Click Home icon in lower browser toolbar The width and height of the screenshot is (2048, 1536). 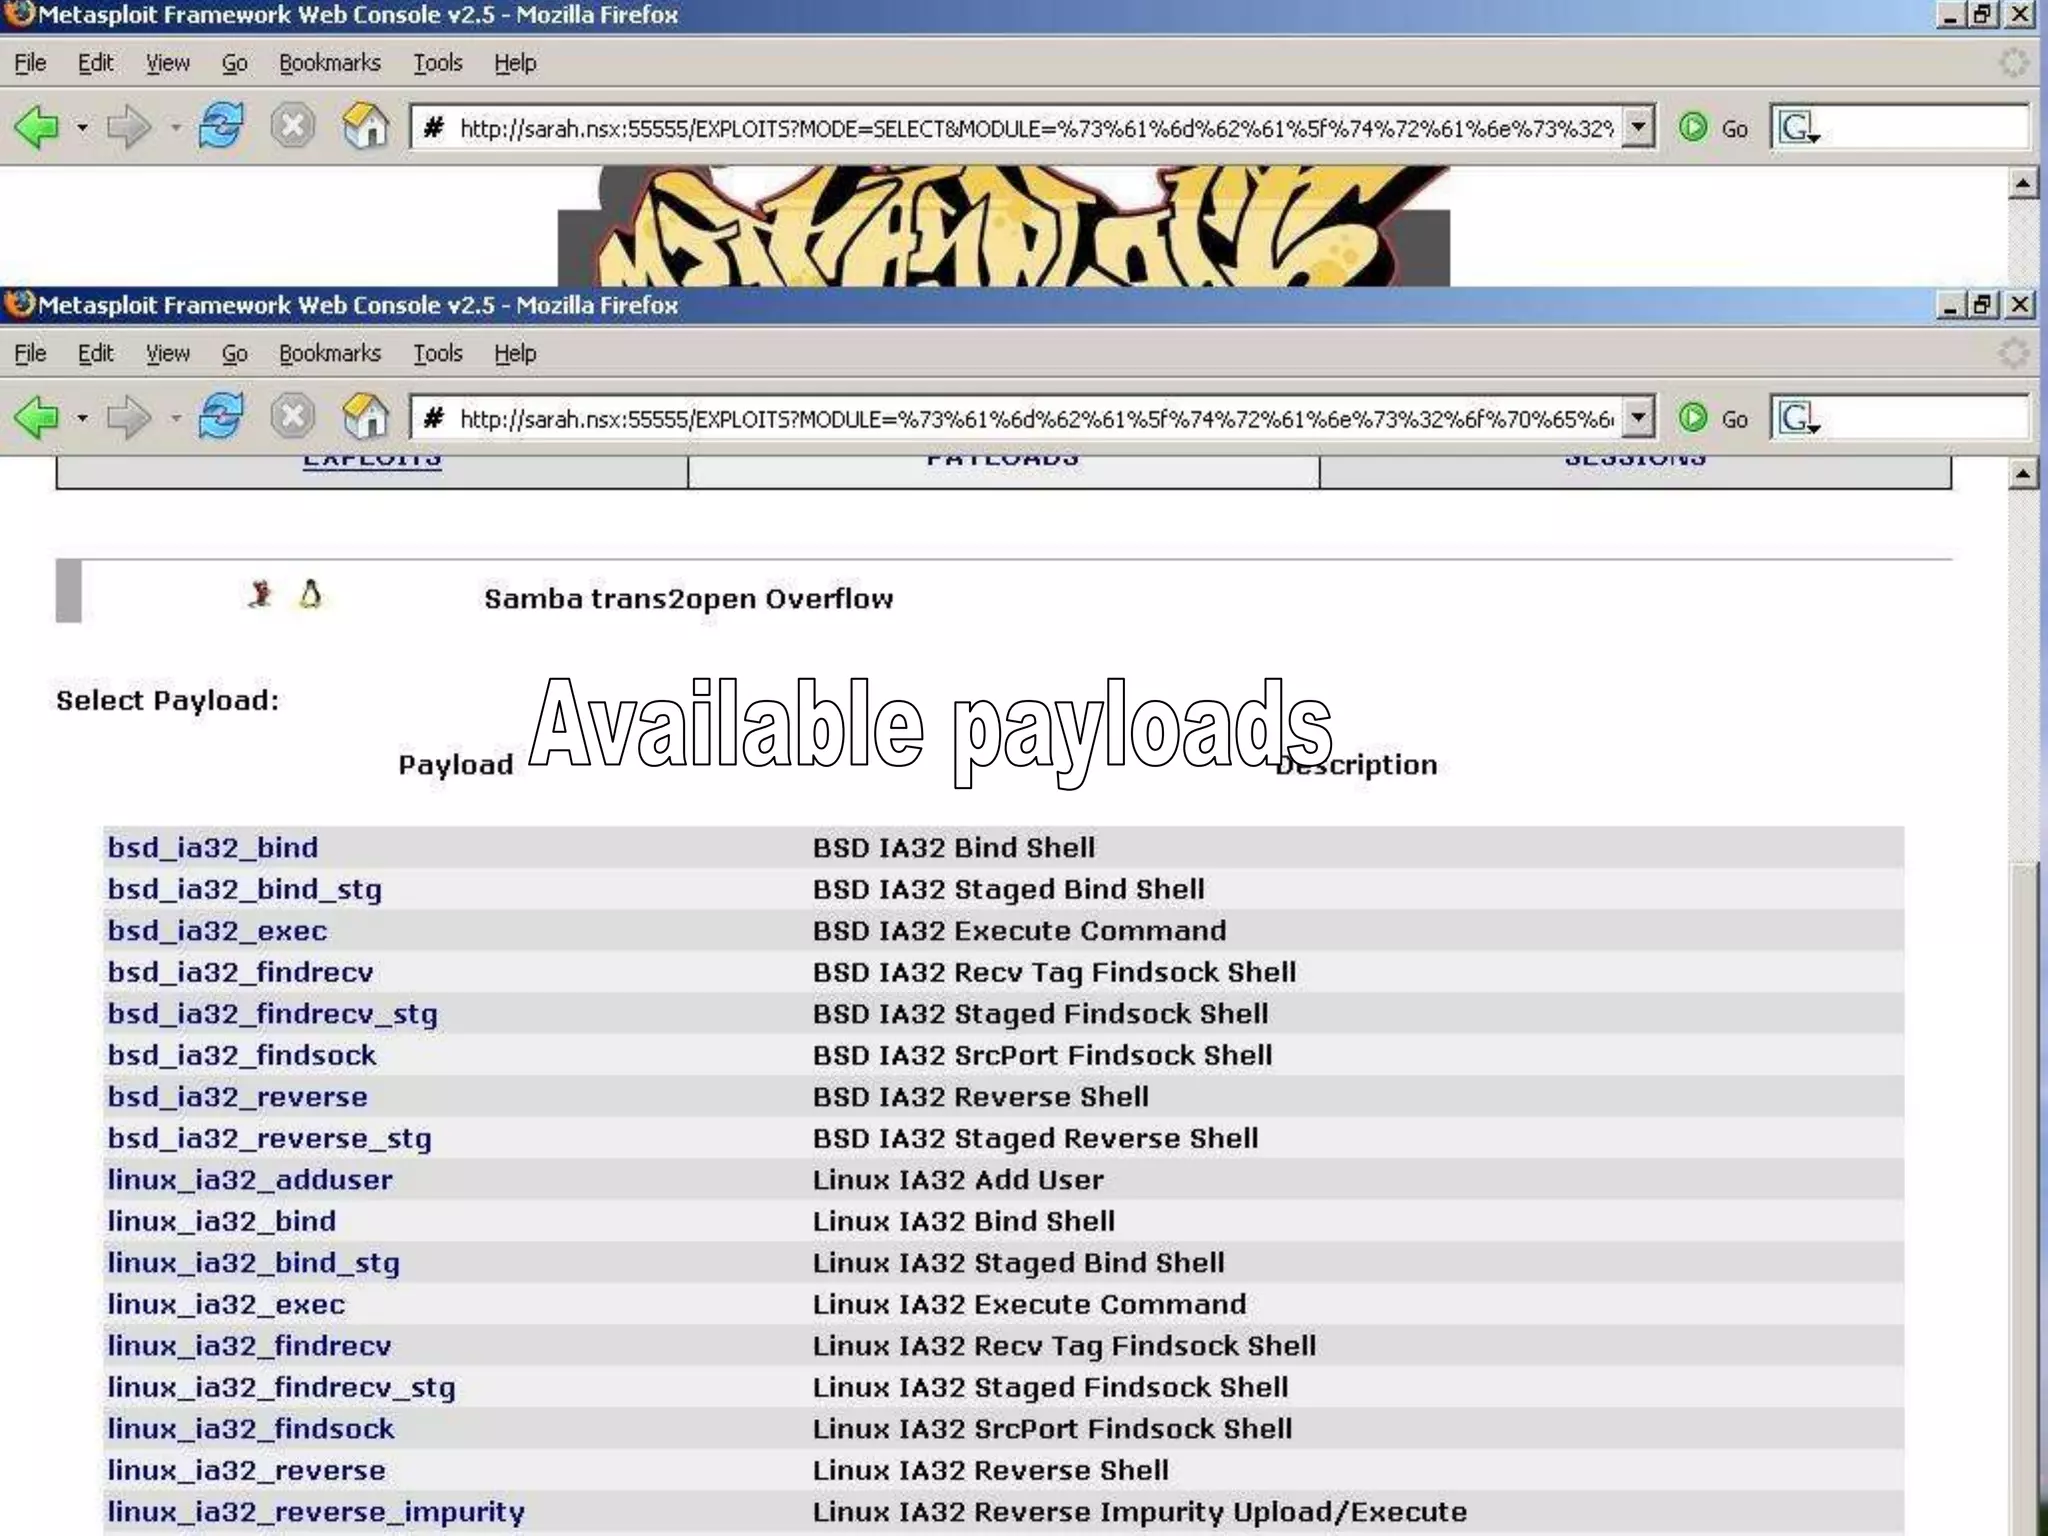click(365, 417)
